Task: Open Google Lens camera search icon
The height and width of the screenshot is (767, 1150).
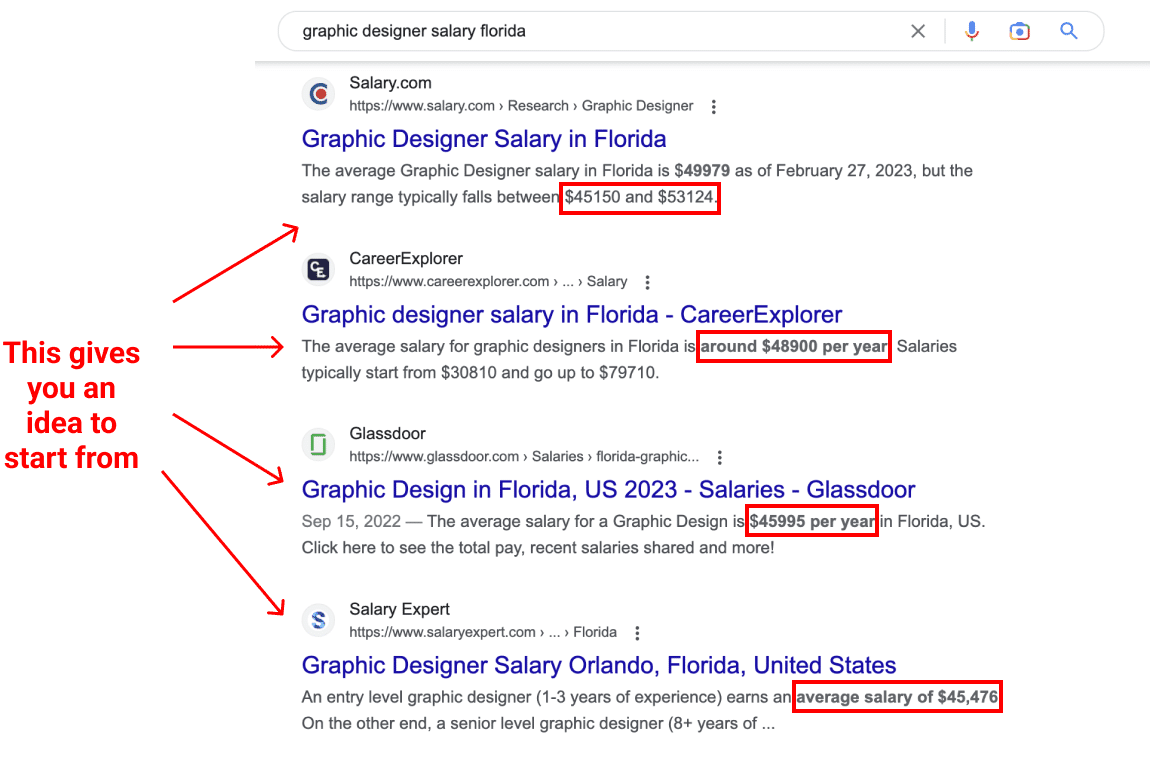Action: point(1019,31)
